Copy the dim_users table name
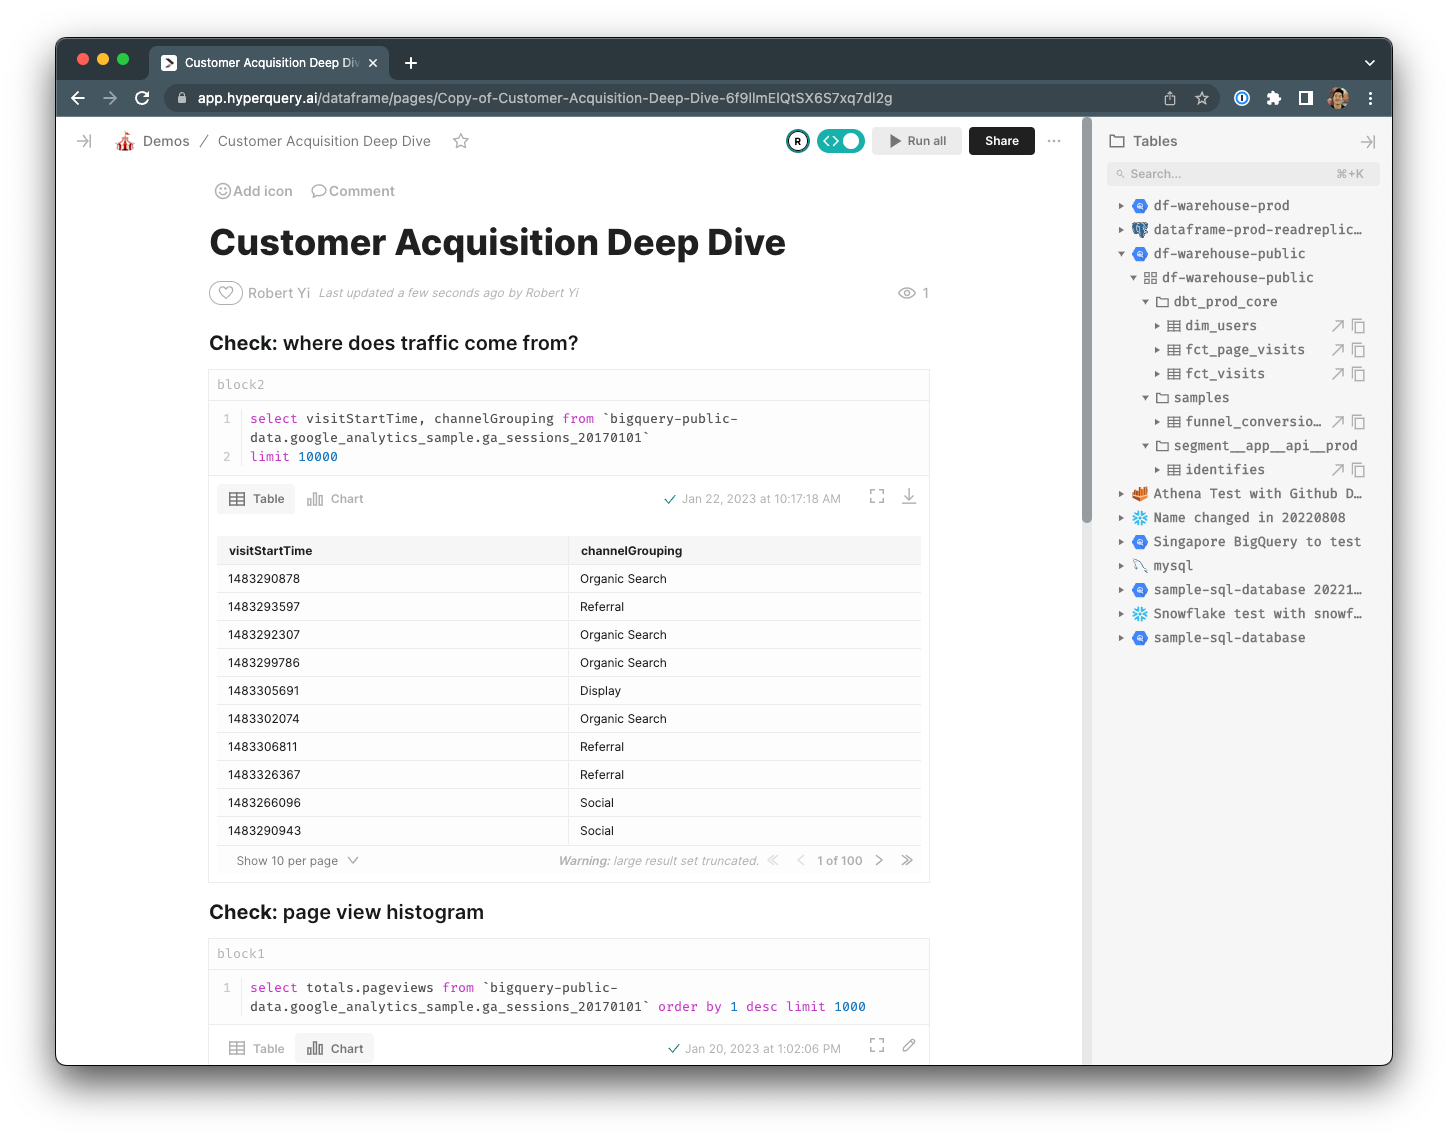Screen dimensions: 1448x1139 click(x=1357, y=325)
